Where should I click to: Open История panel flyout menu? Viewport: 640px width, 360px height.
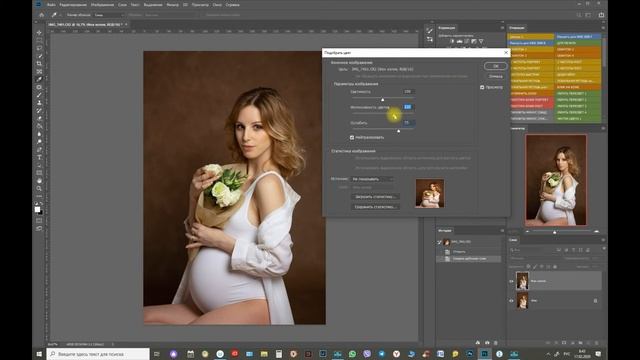click(502, 231)
